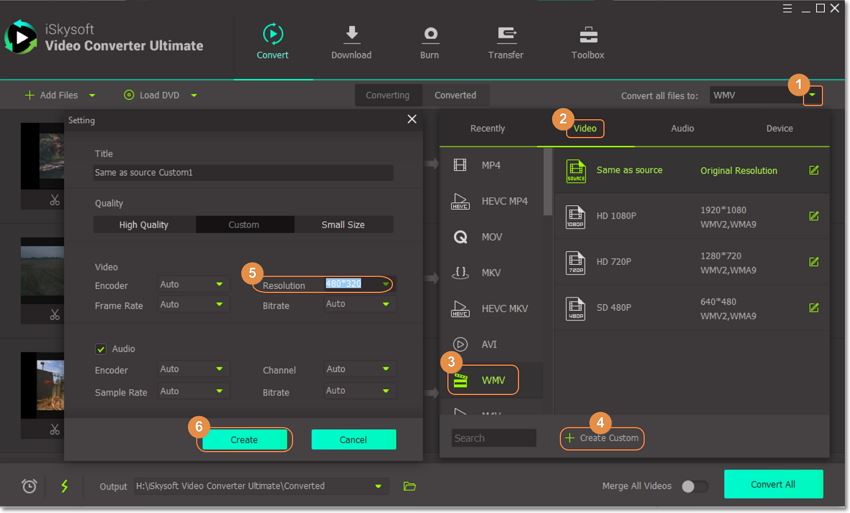Click the alarm clock scheduler icon
Viewport: 850px width, 513px height.
30,486
